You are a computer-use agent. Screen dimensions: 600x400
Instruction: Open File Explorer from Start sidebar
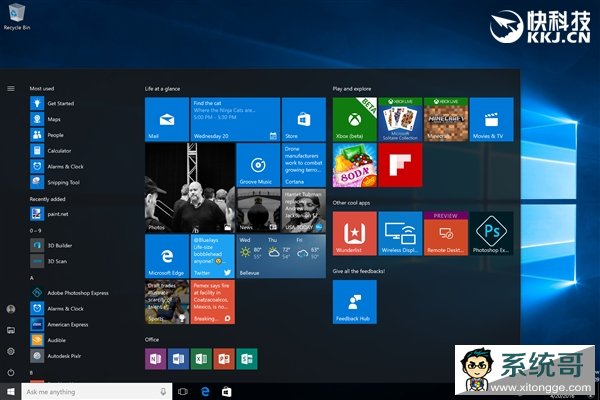[11, 330]
